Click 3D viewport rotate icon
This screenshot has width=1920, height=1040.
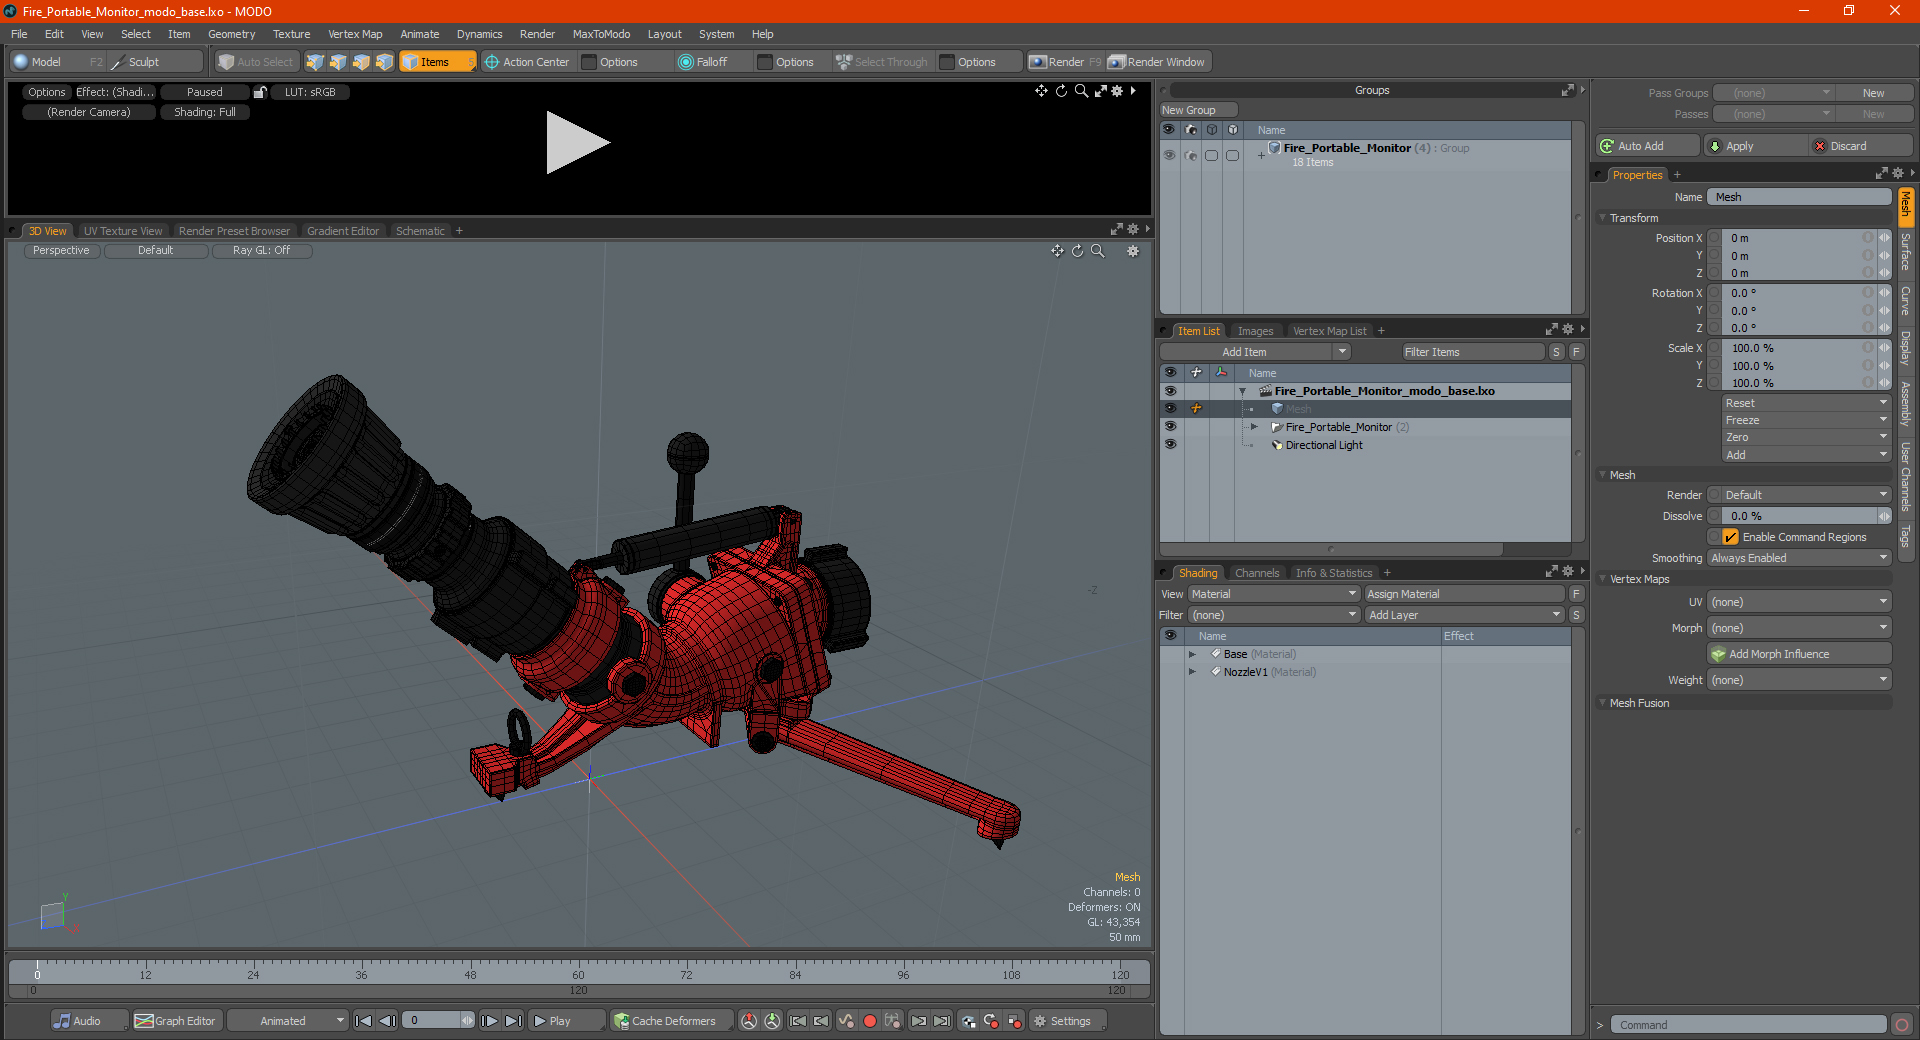click(1078, 251)
